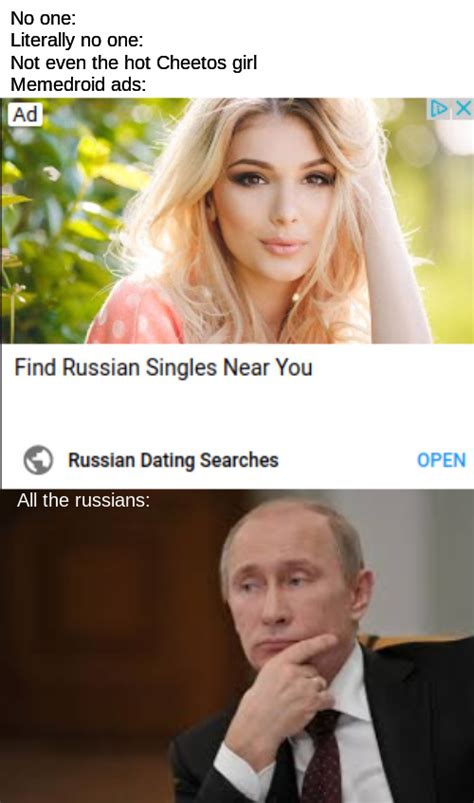Screen dimensions: 474x803
Task: Click the "Ad" badge label
Action: pos(25,114)
